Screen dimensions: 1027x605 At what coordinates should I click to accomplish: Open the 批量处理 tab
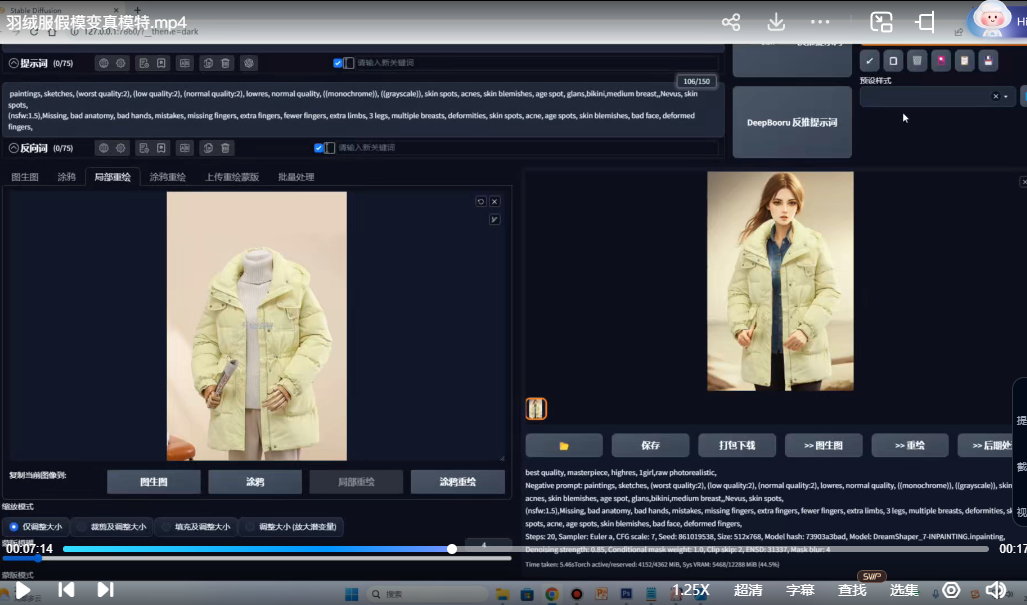[296, 177]
